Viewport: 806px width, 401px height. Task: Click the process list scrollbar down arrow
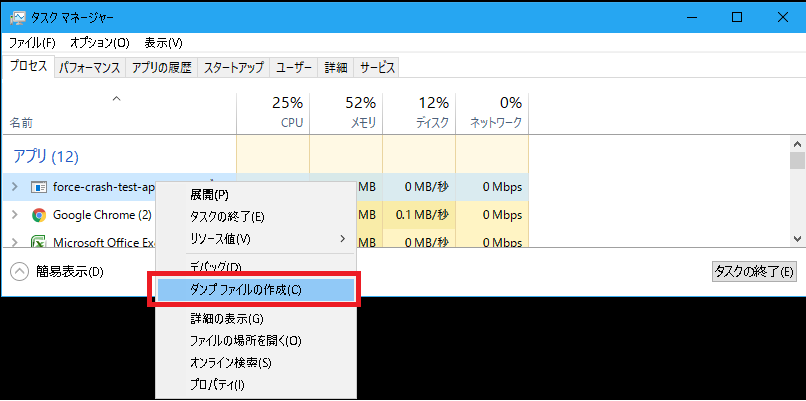[797, 238]
